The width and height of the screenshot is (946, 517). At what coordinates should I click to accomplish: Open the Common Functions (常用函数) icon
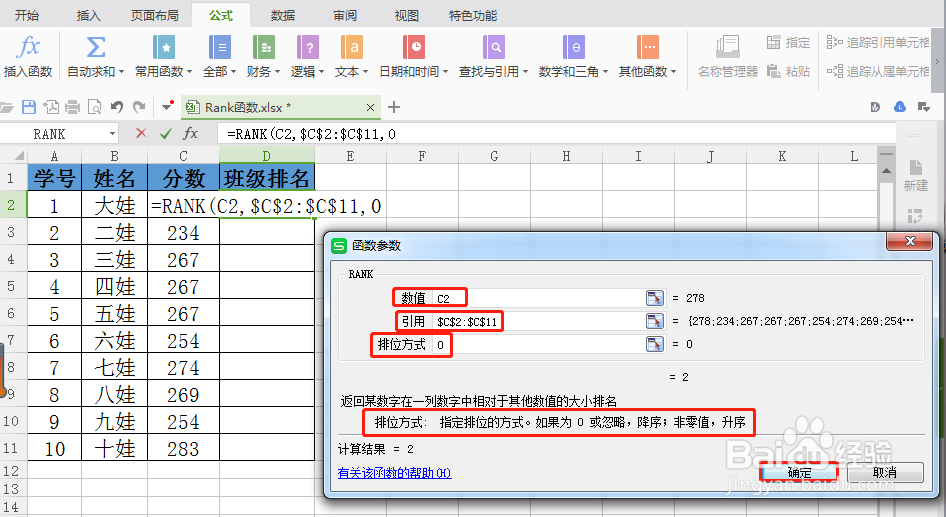pyautogui.click(x=163, y=47)
